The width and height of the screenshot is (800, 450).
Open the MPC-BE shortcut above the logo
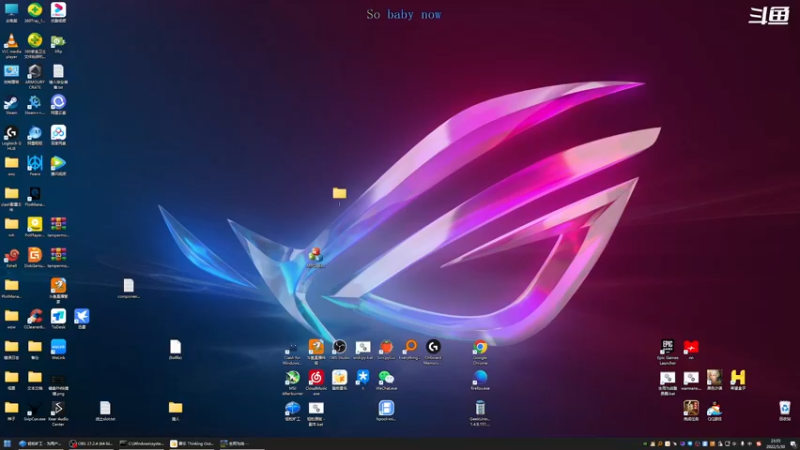click(315, 257)
